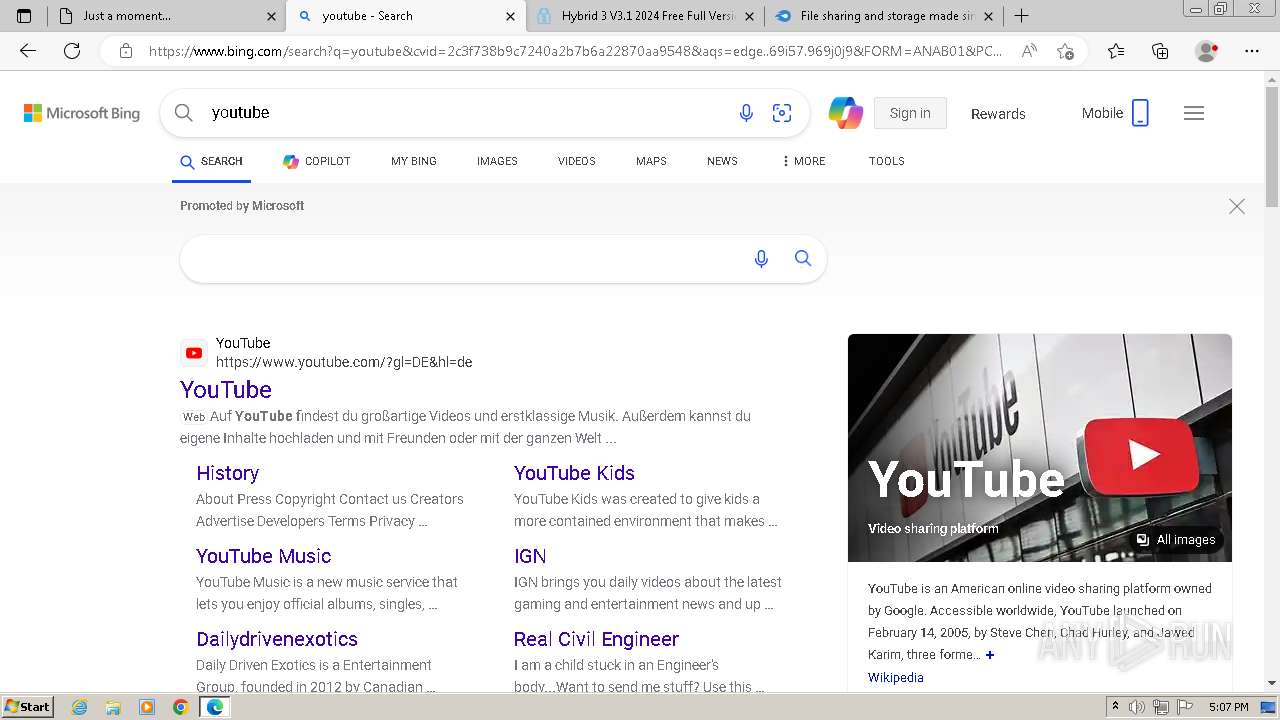Go back with the browser back arrow
Image resolution: width=1280 pixels, height=720 pixels.
tap(28, 51)
